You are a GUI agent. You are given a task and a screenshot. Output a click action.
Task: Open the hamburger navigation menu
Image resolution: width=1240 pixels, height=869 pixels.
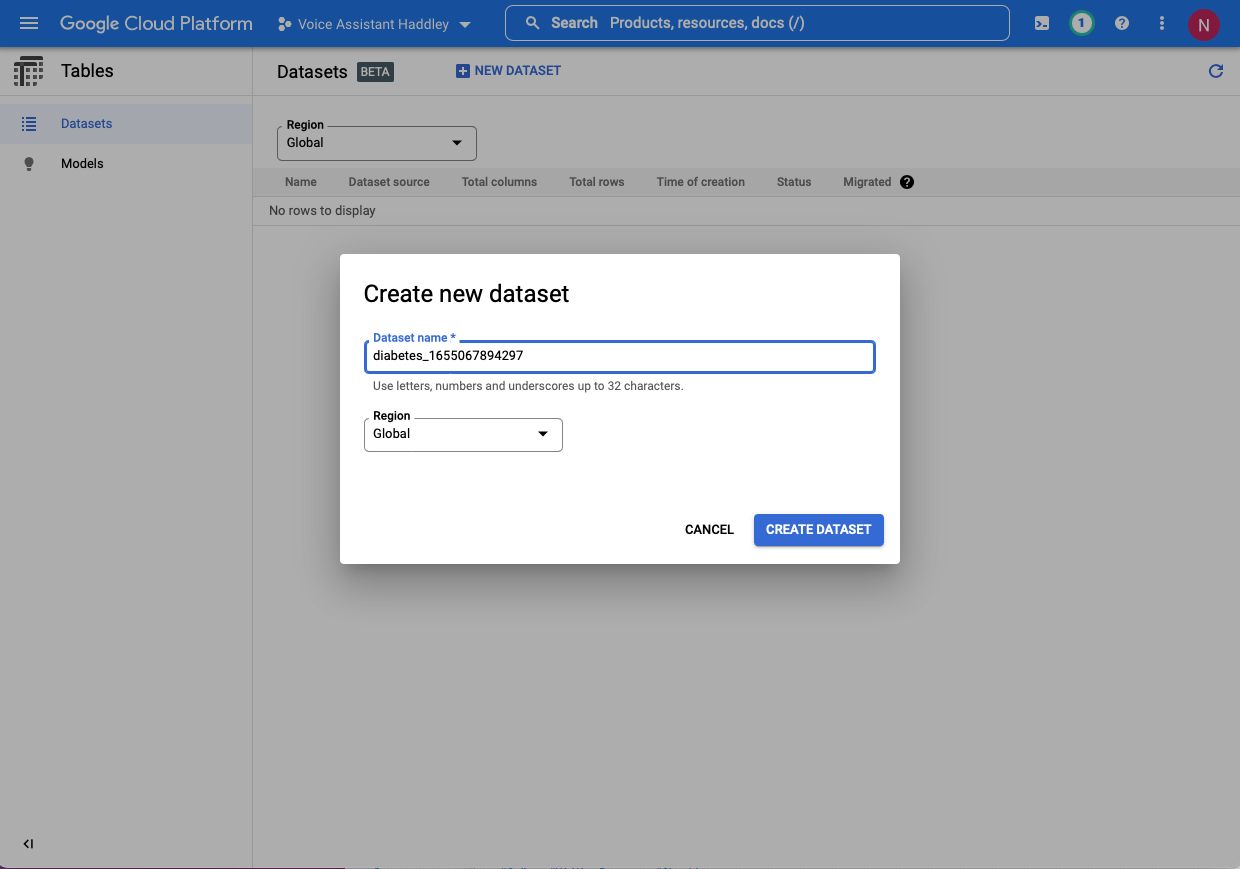(29, 23)
